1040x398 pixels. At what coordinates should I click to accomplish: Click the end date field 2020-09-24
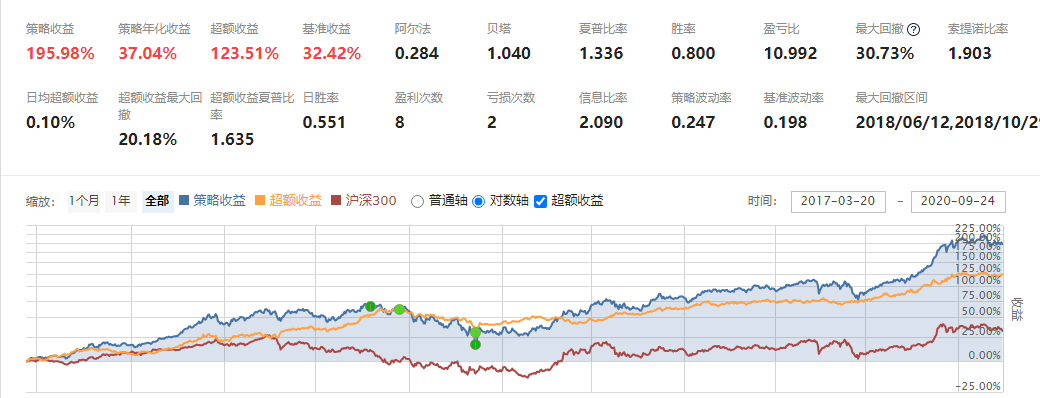click(x=958, y=201)
